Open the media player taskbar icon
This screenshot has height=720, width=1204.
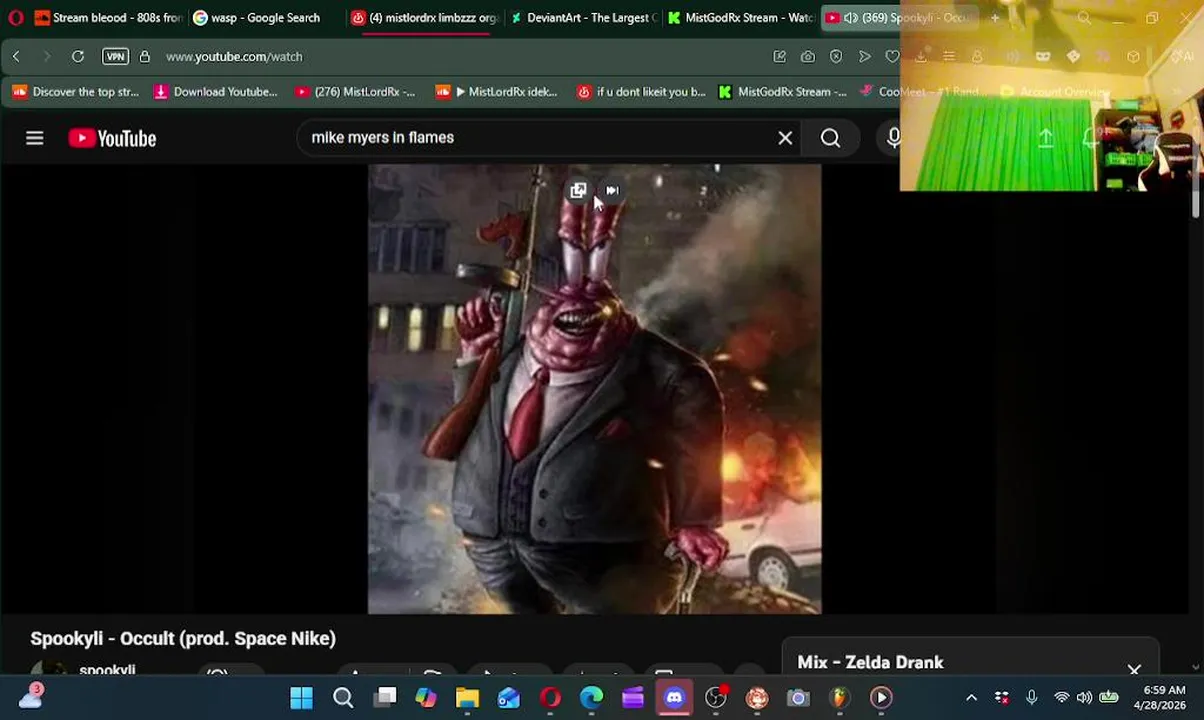(x=881, y=697)
